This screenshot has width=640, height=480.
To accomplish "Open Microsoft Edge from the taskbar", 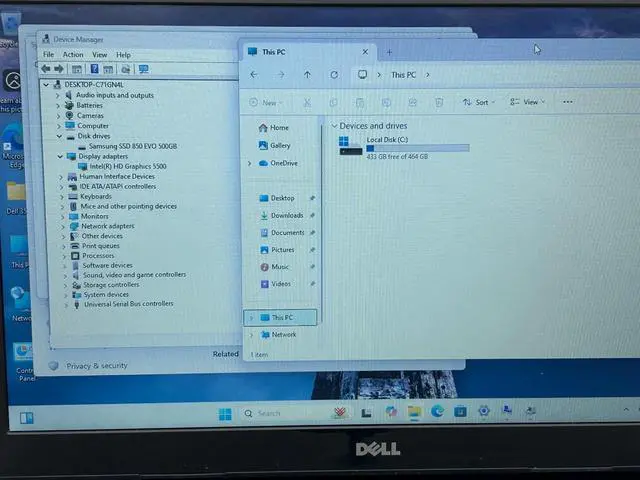I will pyautogui.click(x=438, y=411).
